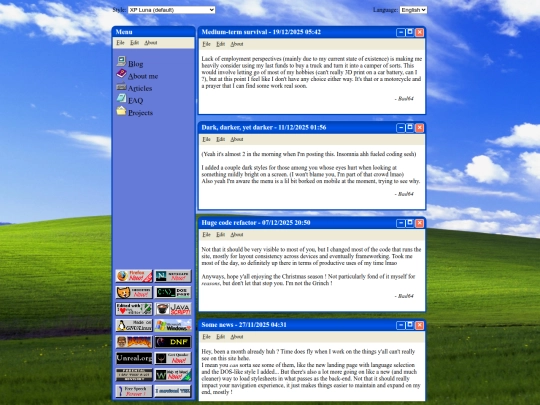Open the Projects folder link
This screenshot has height=405, width=540.
(x=140, y=113)
